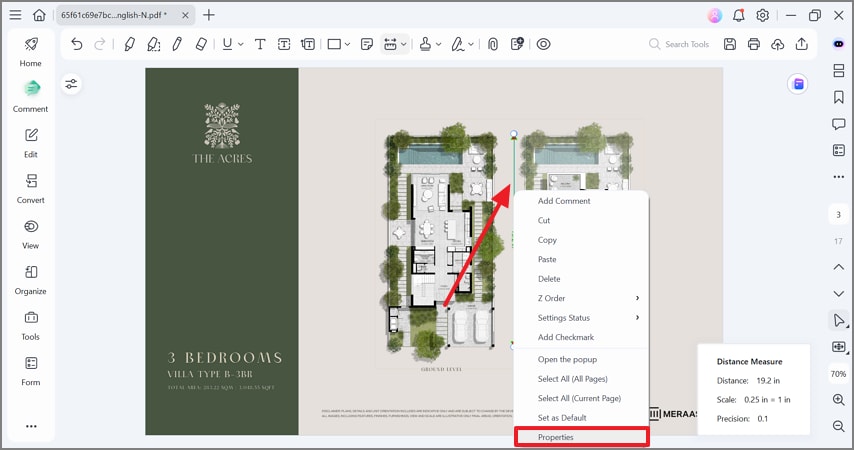Select the text box tool

point(284,44)
